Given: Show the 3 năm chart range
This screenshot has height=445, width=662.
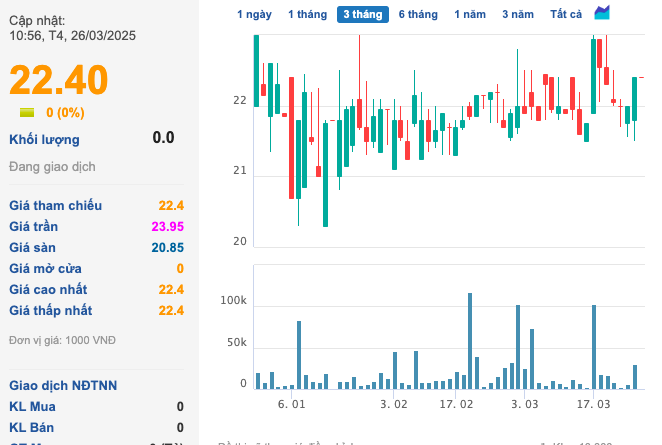Looking at the screenshot, I should tap(518, 14).
